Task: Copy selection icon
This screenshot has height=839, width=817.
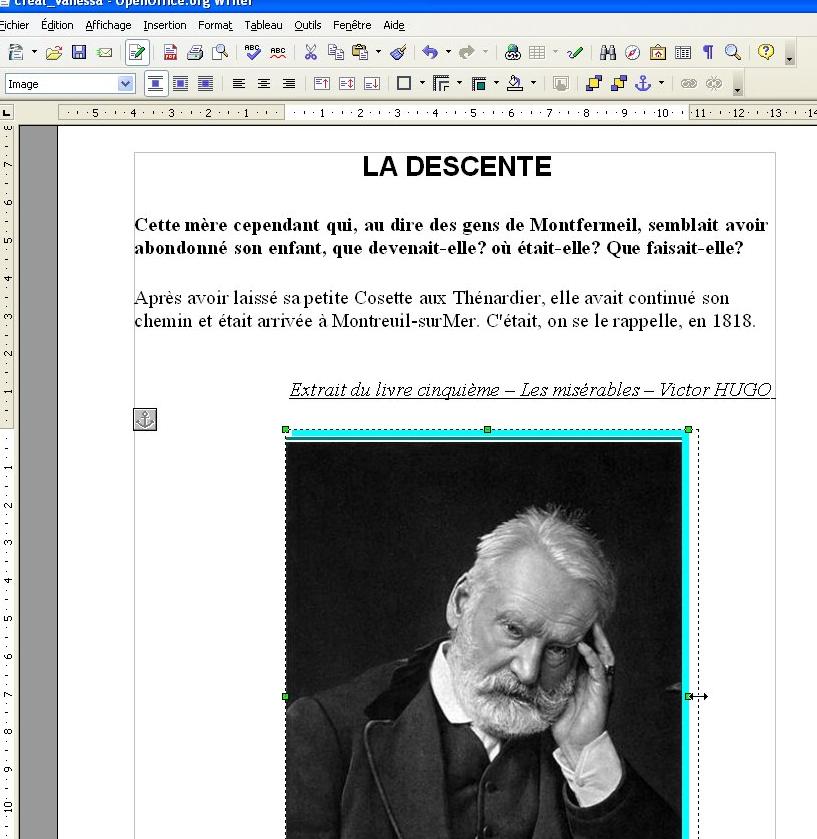Action: [335, 52]
